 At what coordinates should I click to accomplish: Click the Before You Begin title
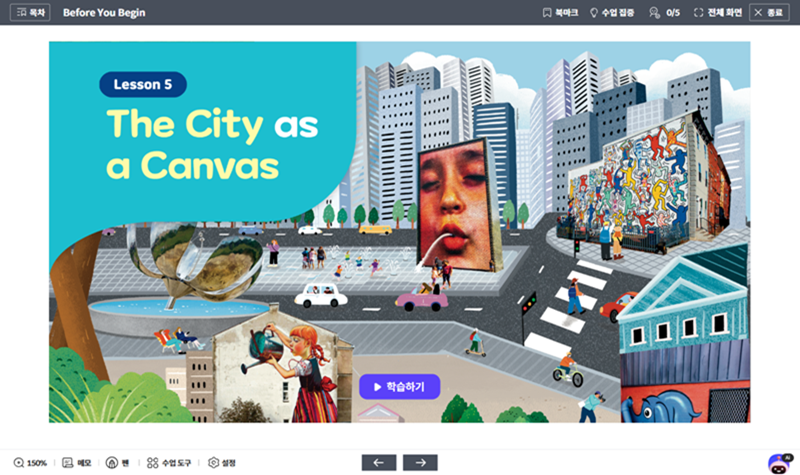[104, 13]
